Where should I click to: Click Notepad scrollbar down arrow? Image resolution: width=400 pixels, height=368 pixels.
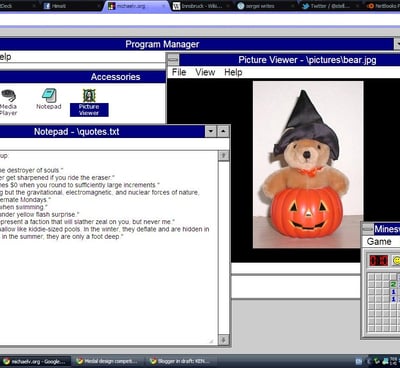[223, 340]
